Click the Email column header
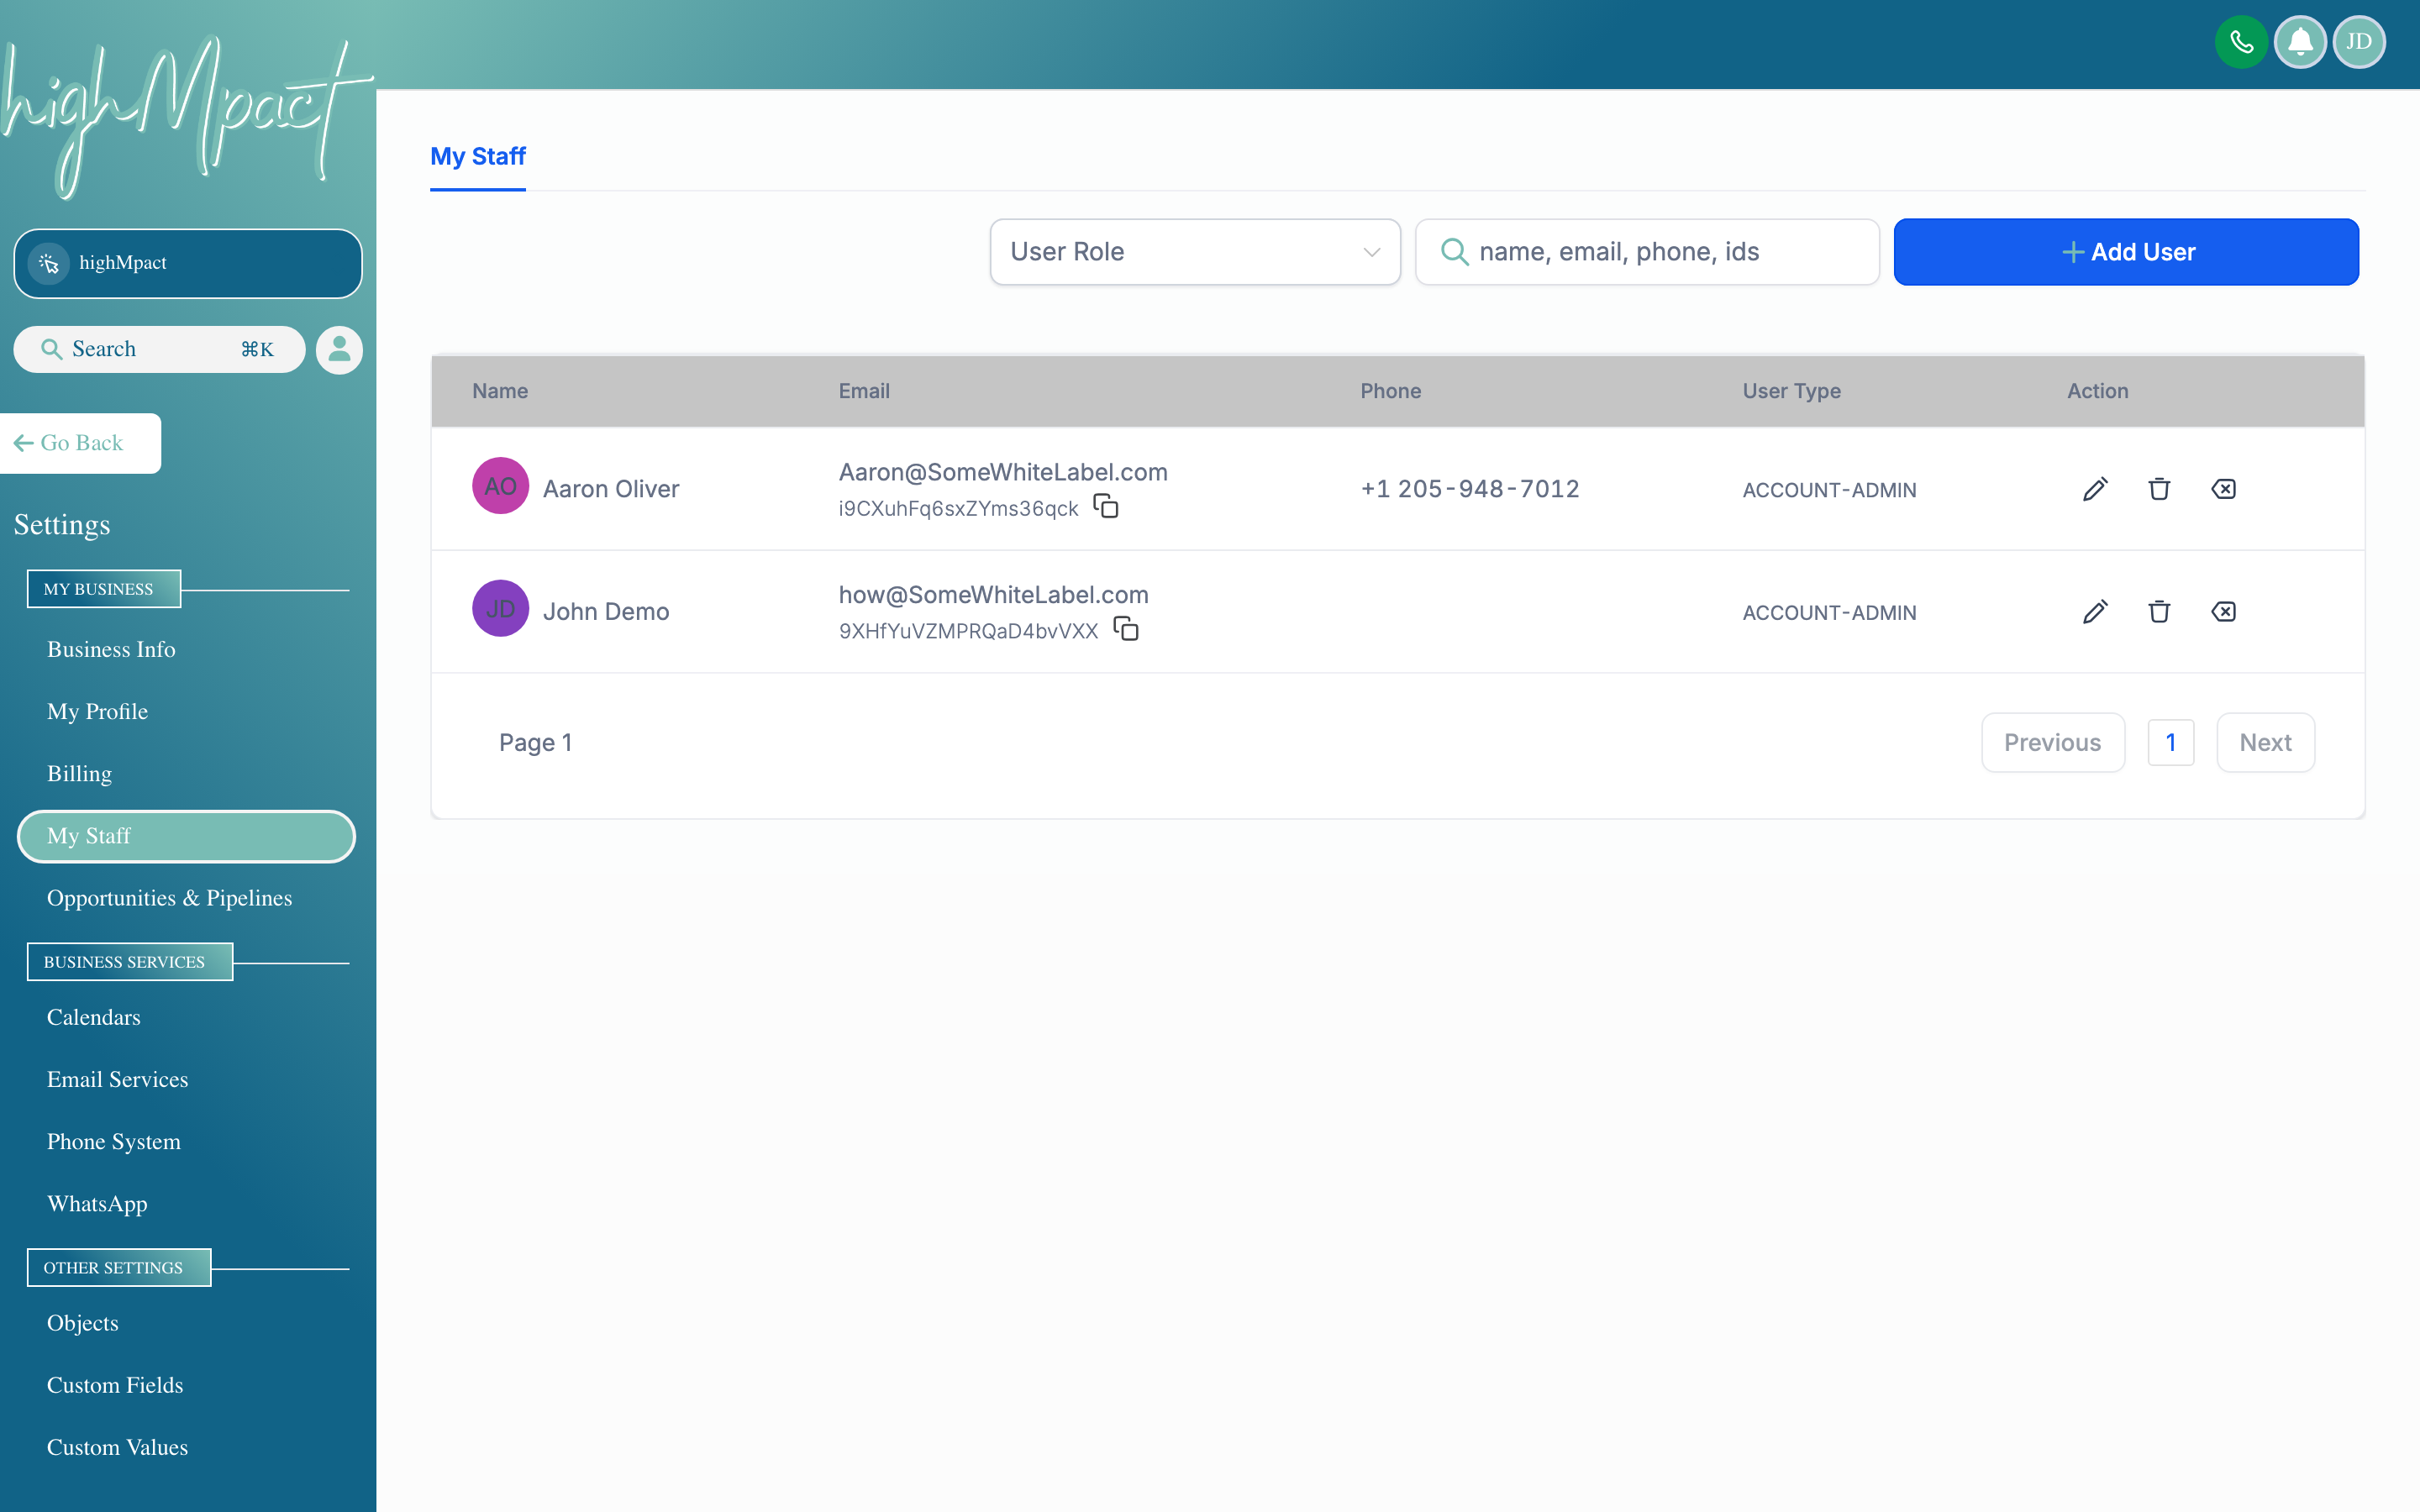This screenshot has height=1512, width=2420. [x=864, y=391]
